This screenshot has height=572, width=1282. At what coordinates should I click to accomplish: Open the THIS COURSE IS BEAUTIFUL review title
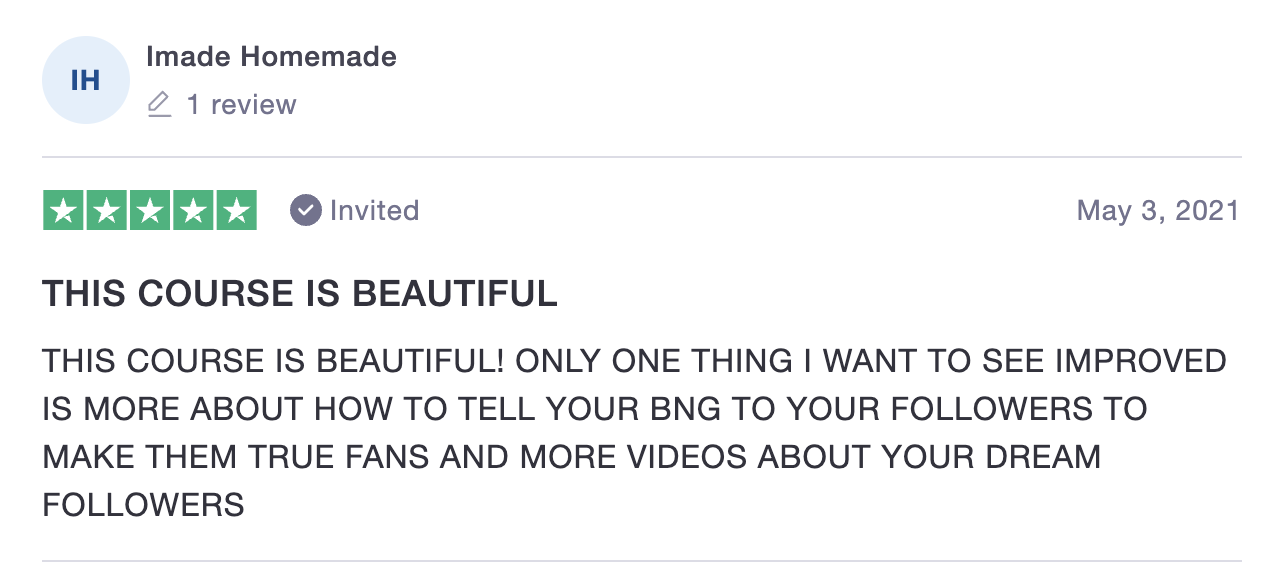click(300, 294)
